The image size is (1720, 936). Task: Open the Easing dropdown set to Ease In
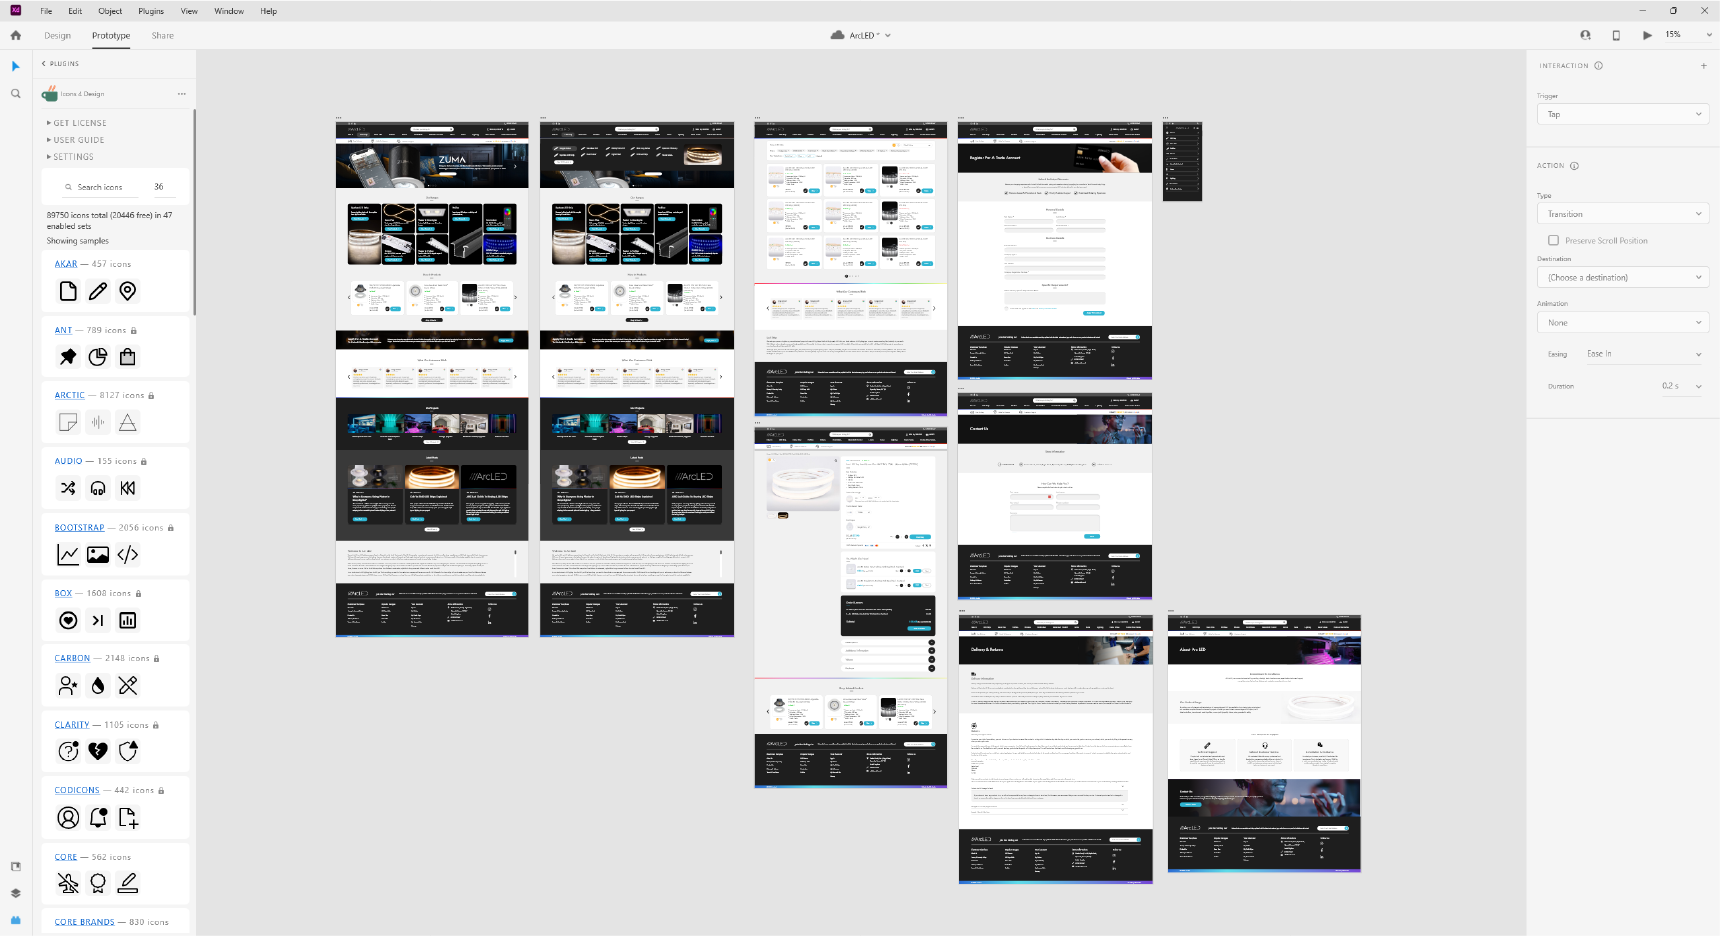click(1644, 354)
